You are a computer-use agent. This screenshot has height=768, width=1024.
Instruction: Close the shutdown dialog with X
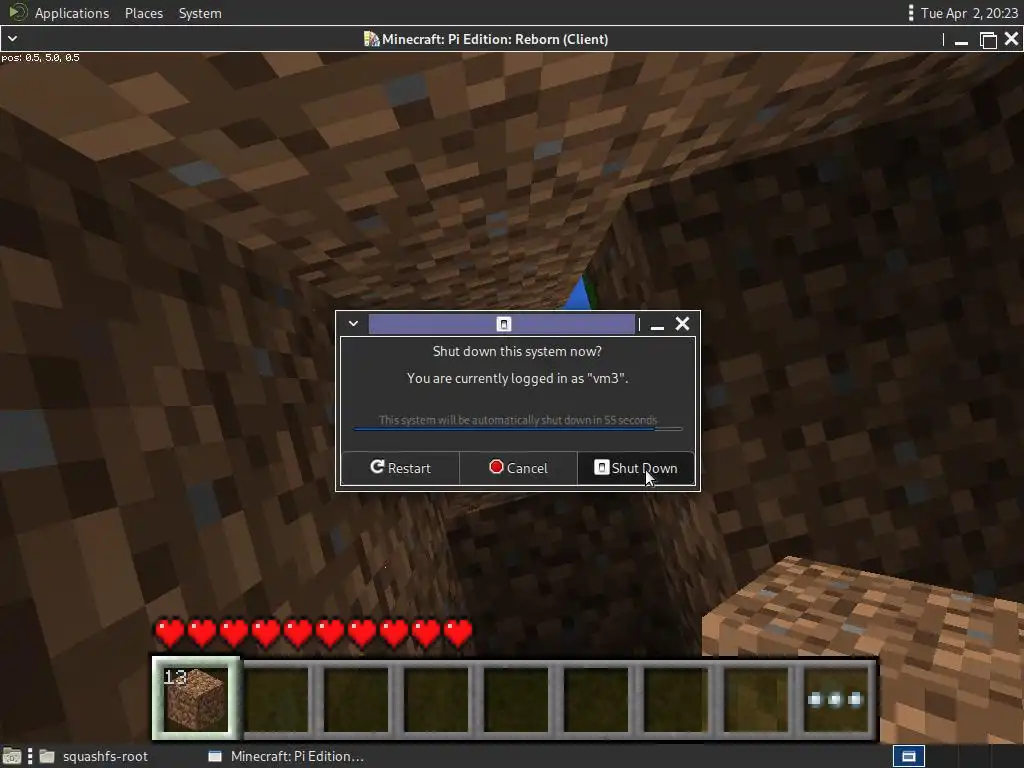tap(682, 324)
